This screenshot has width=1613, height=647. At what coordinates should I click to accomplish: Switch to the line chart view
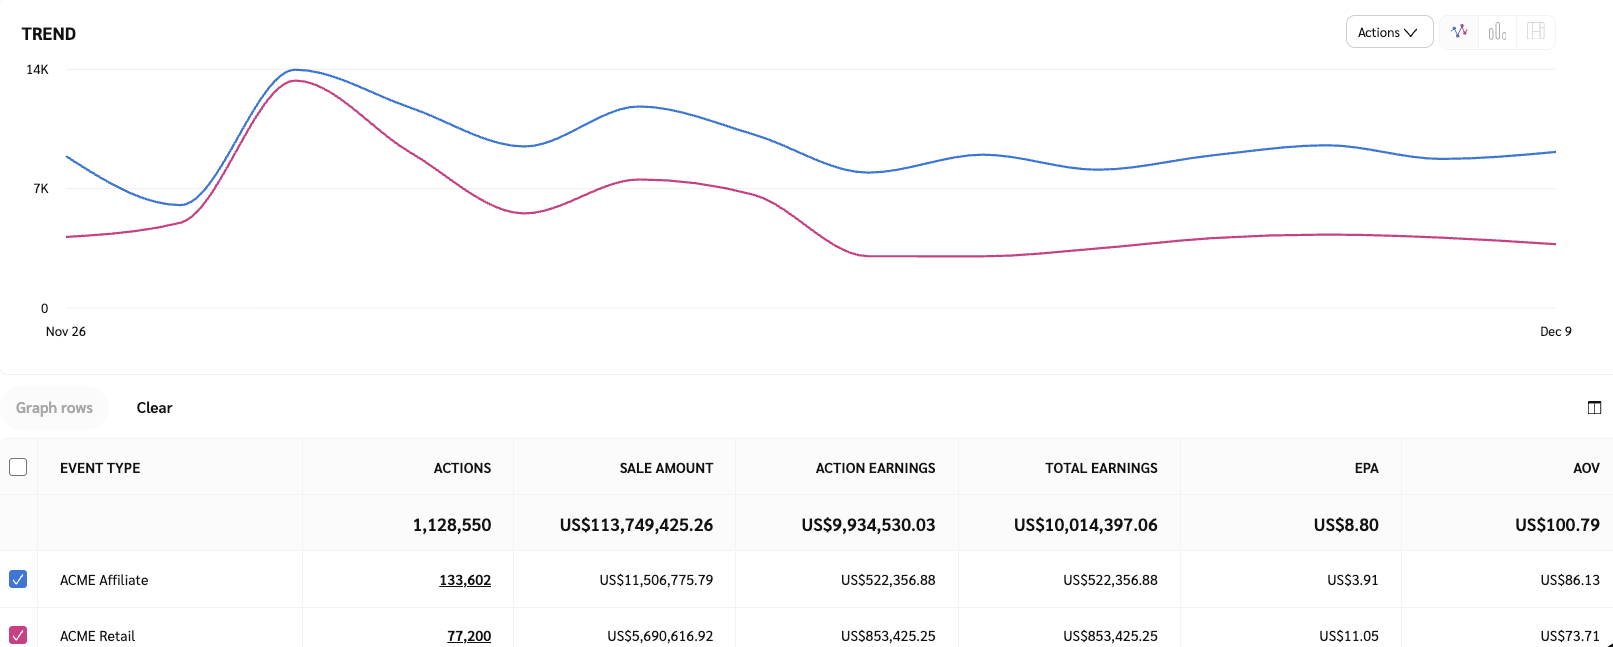coord(1459,32)
